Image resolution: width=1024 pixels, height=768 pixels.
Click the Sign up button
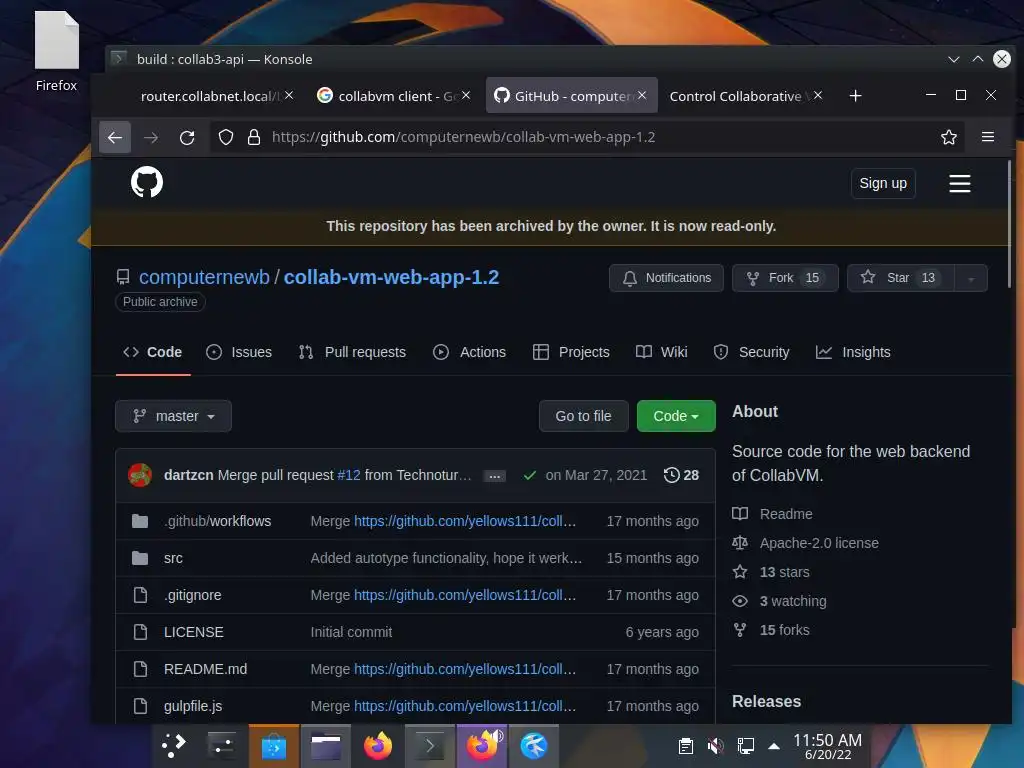883,184
